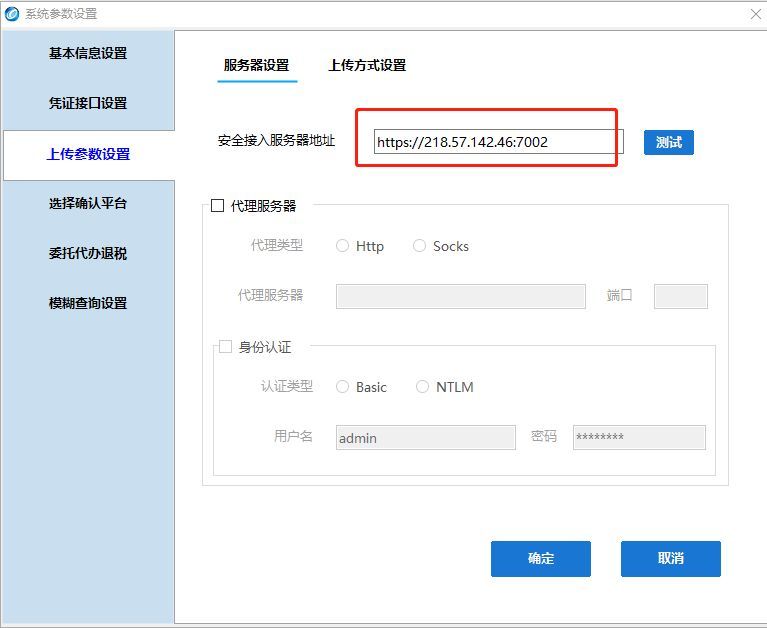Click the 代理类型 label
The height and width of the screenshot is (628, 767).
click(277, 245)
